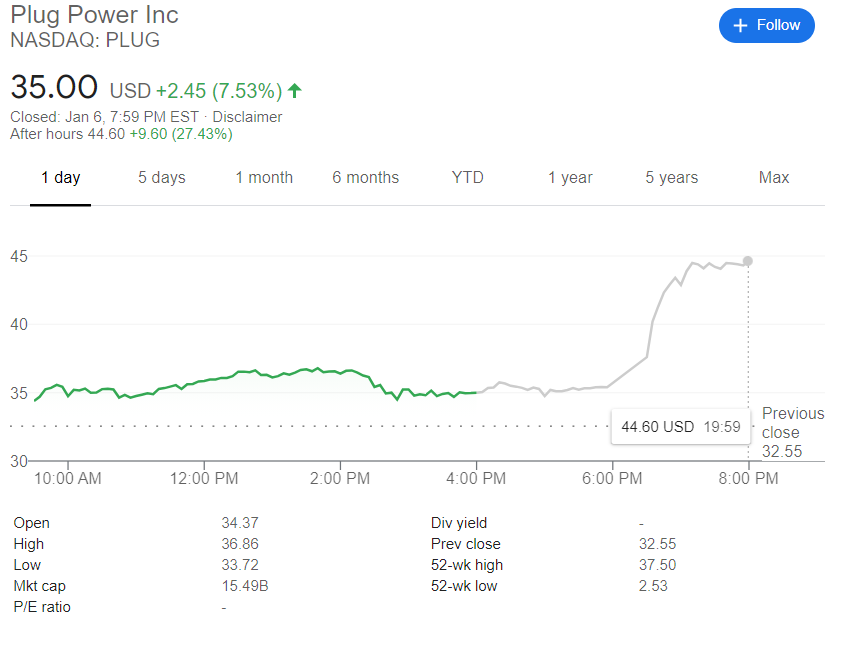Click the Low value 33.72
Viewport: 861px width, 652px height.
point(240,565)
